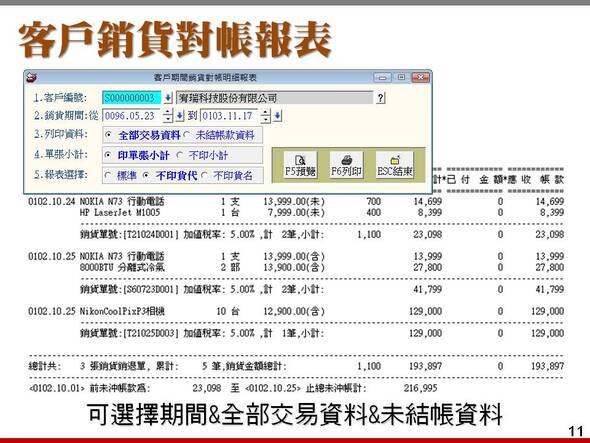Click the 3.列印資料 label
Image resolution: width=590 pixels, height=443 pixels.
[60, 134]
